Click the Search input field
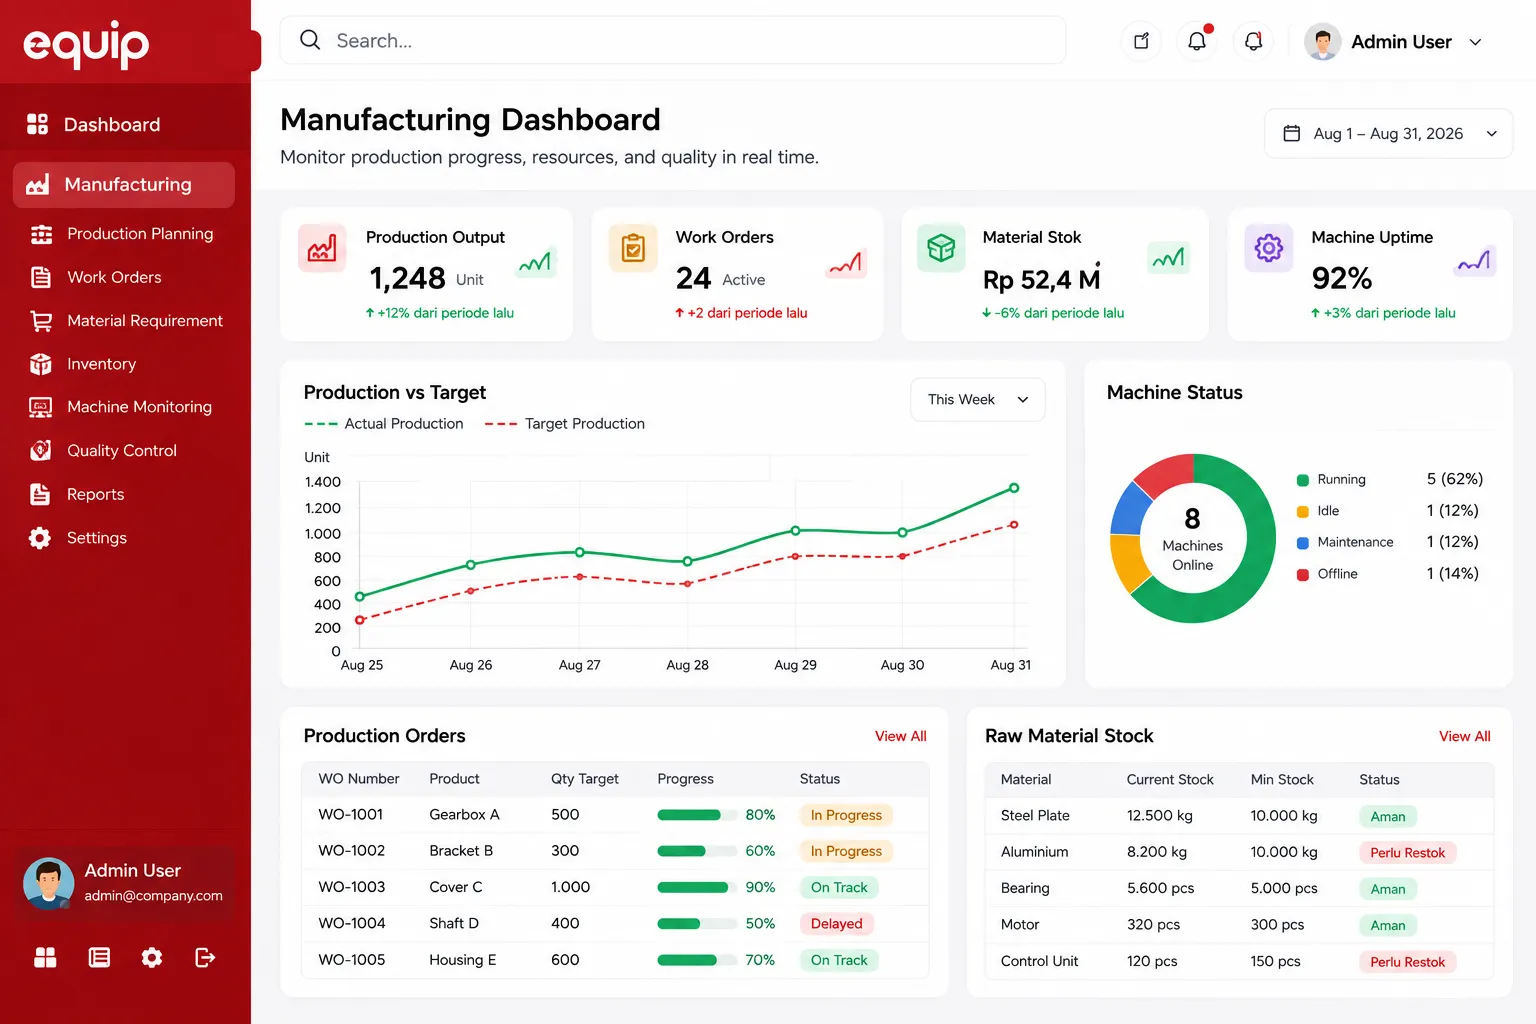 tap(673, 40)
